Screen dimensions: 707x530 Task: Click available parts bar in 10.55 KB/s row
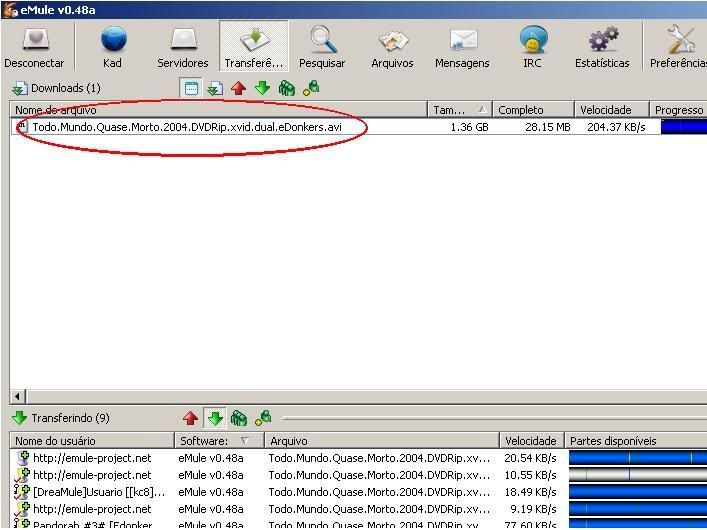click(x=638, y=475)
